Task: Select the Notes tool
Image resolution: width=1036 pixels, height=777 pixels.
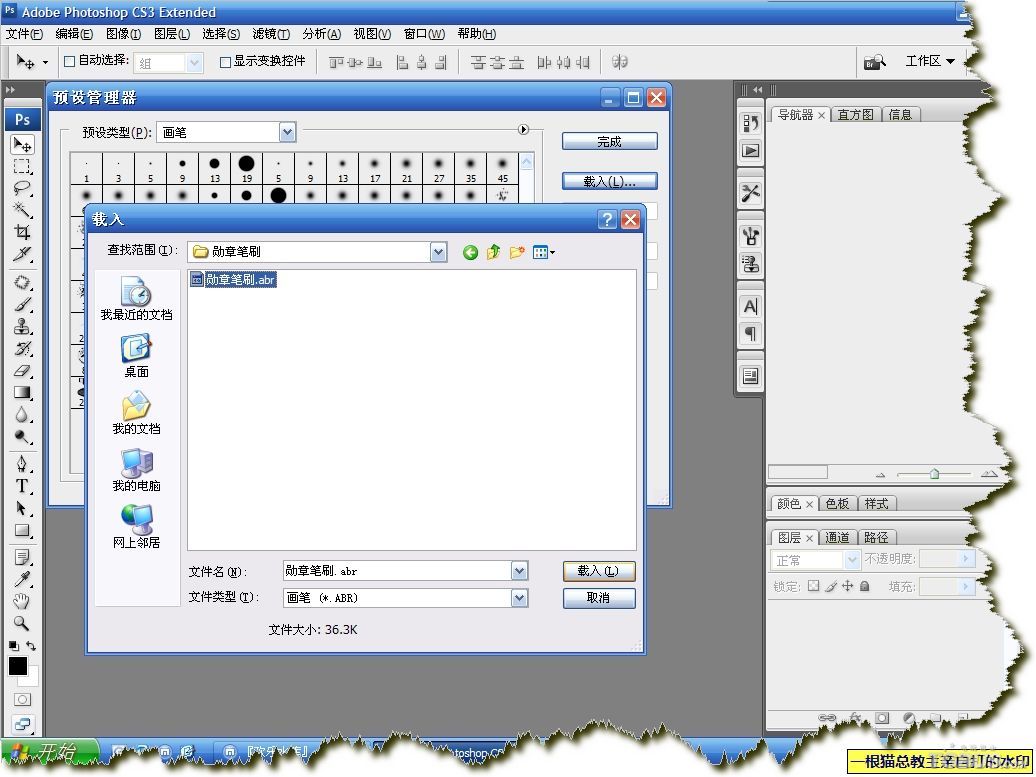Action: (x=22, y=557)
